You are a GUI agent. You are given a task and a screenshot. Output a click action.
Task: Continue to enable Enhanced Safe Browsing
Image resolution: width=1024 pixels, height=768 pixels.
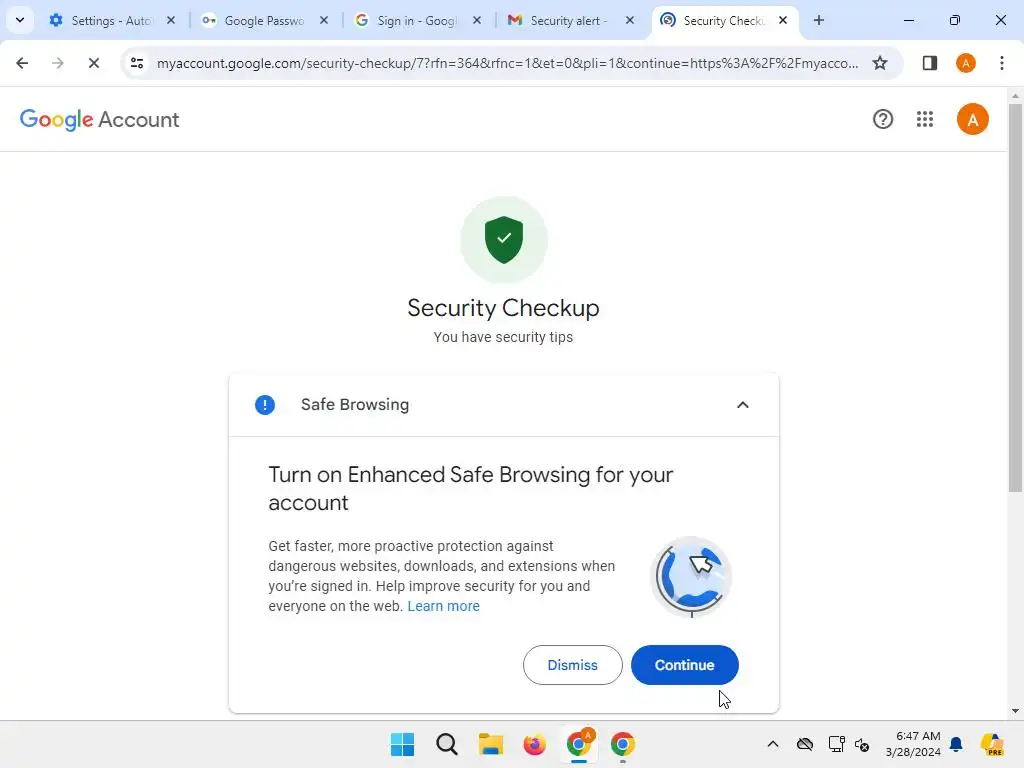point(684,665)
